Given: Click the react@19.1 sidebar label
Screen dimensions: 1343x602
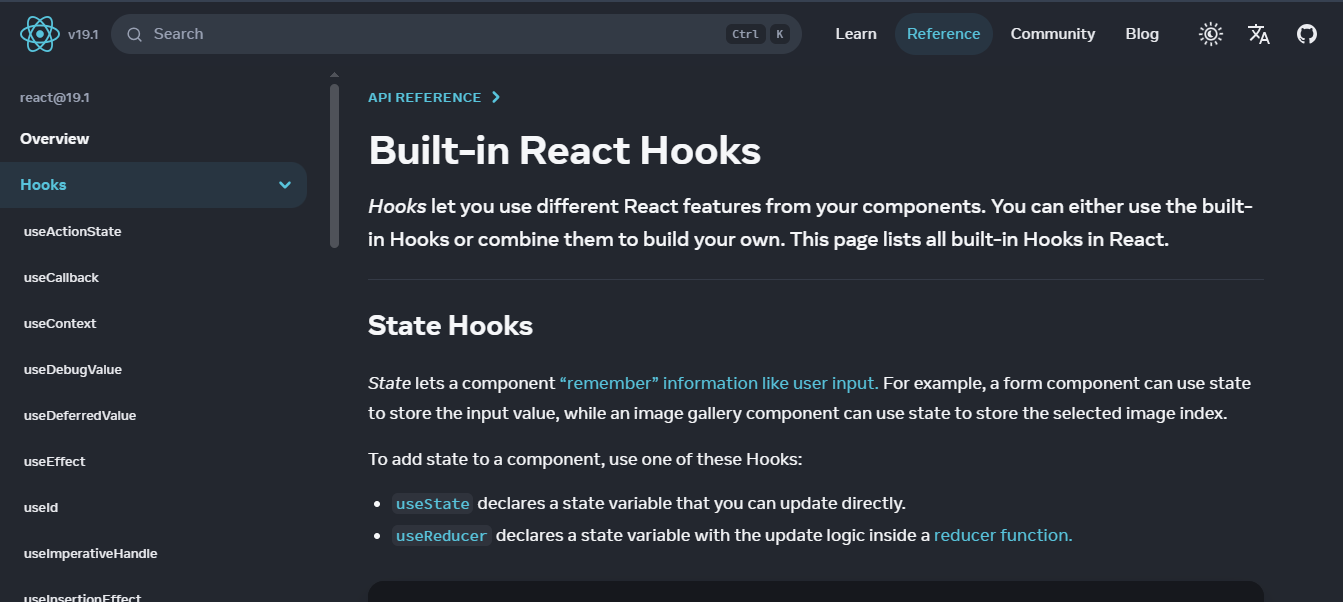Looking at the screenshot, I should point(55,97).
